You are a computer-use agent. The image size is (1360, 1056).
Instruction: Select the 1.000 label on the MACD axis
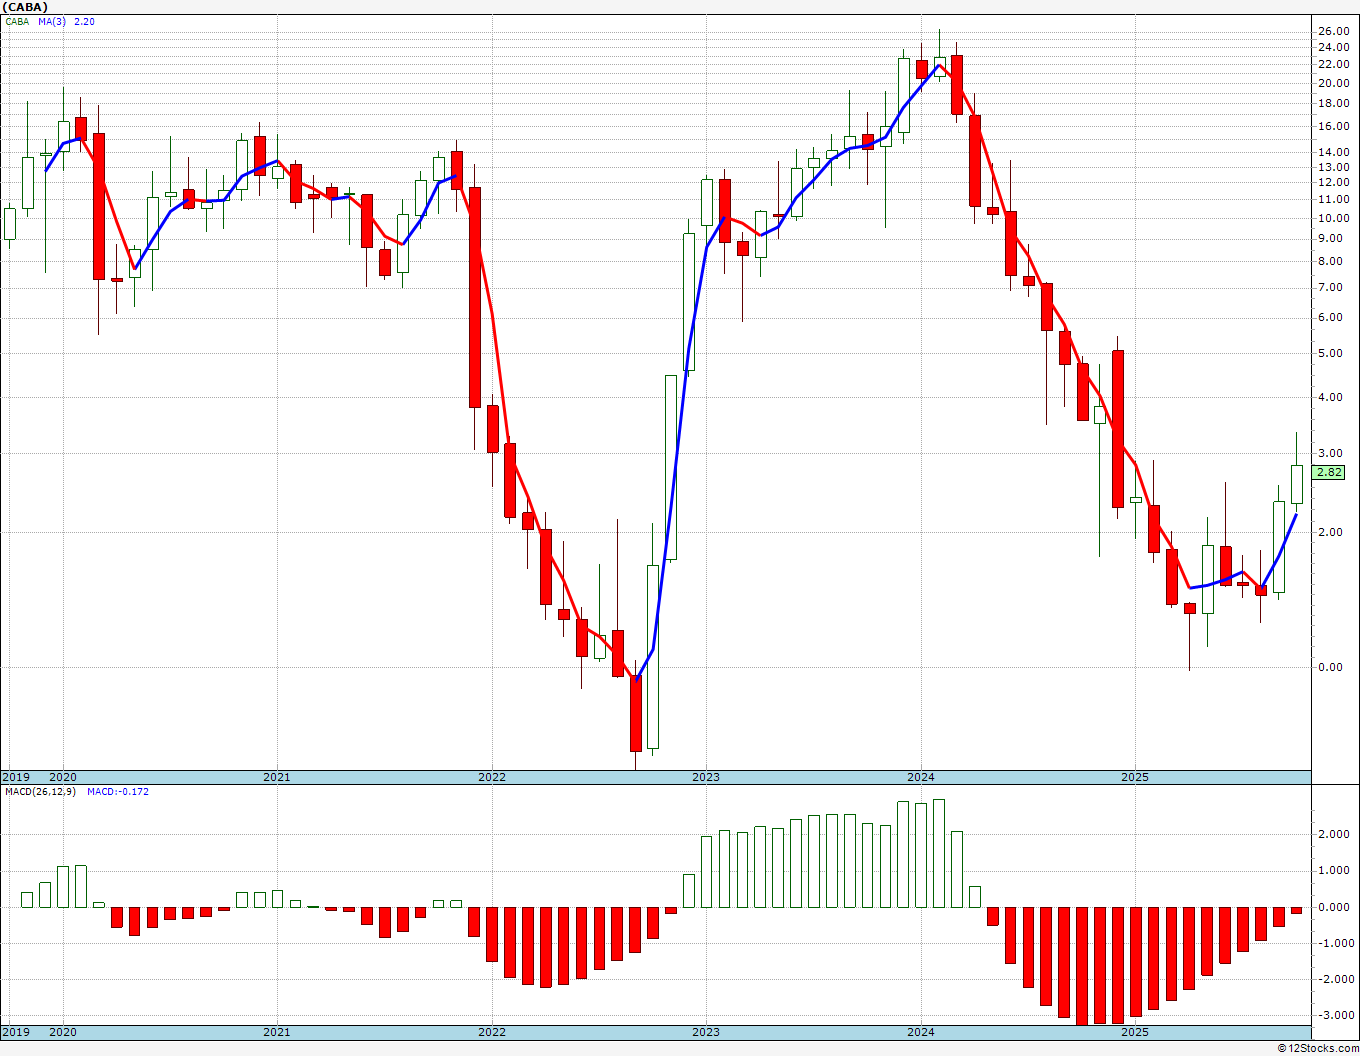(x=1336, y=870)
